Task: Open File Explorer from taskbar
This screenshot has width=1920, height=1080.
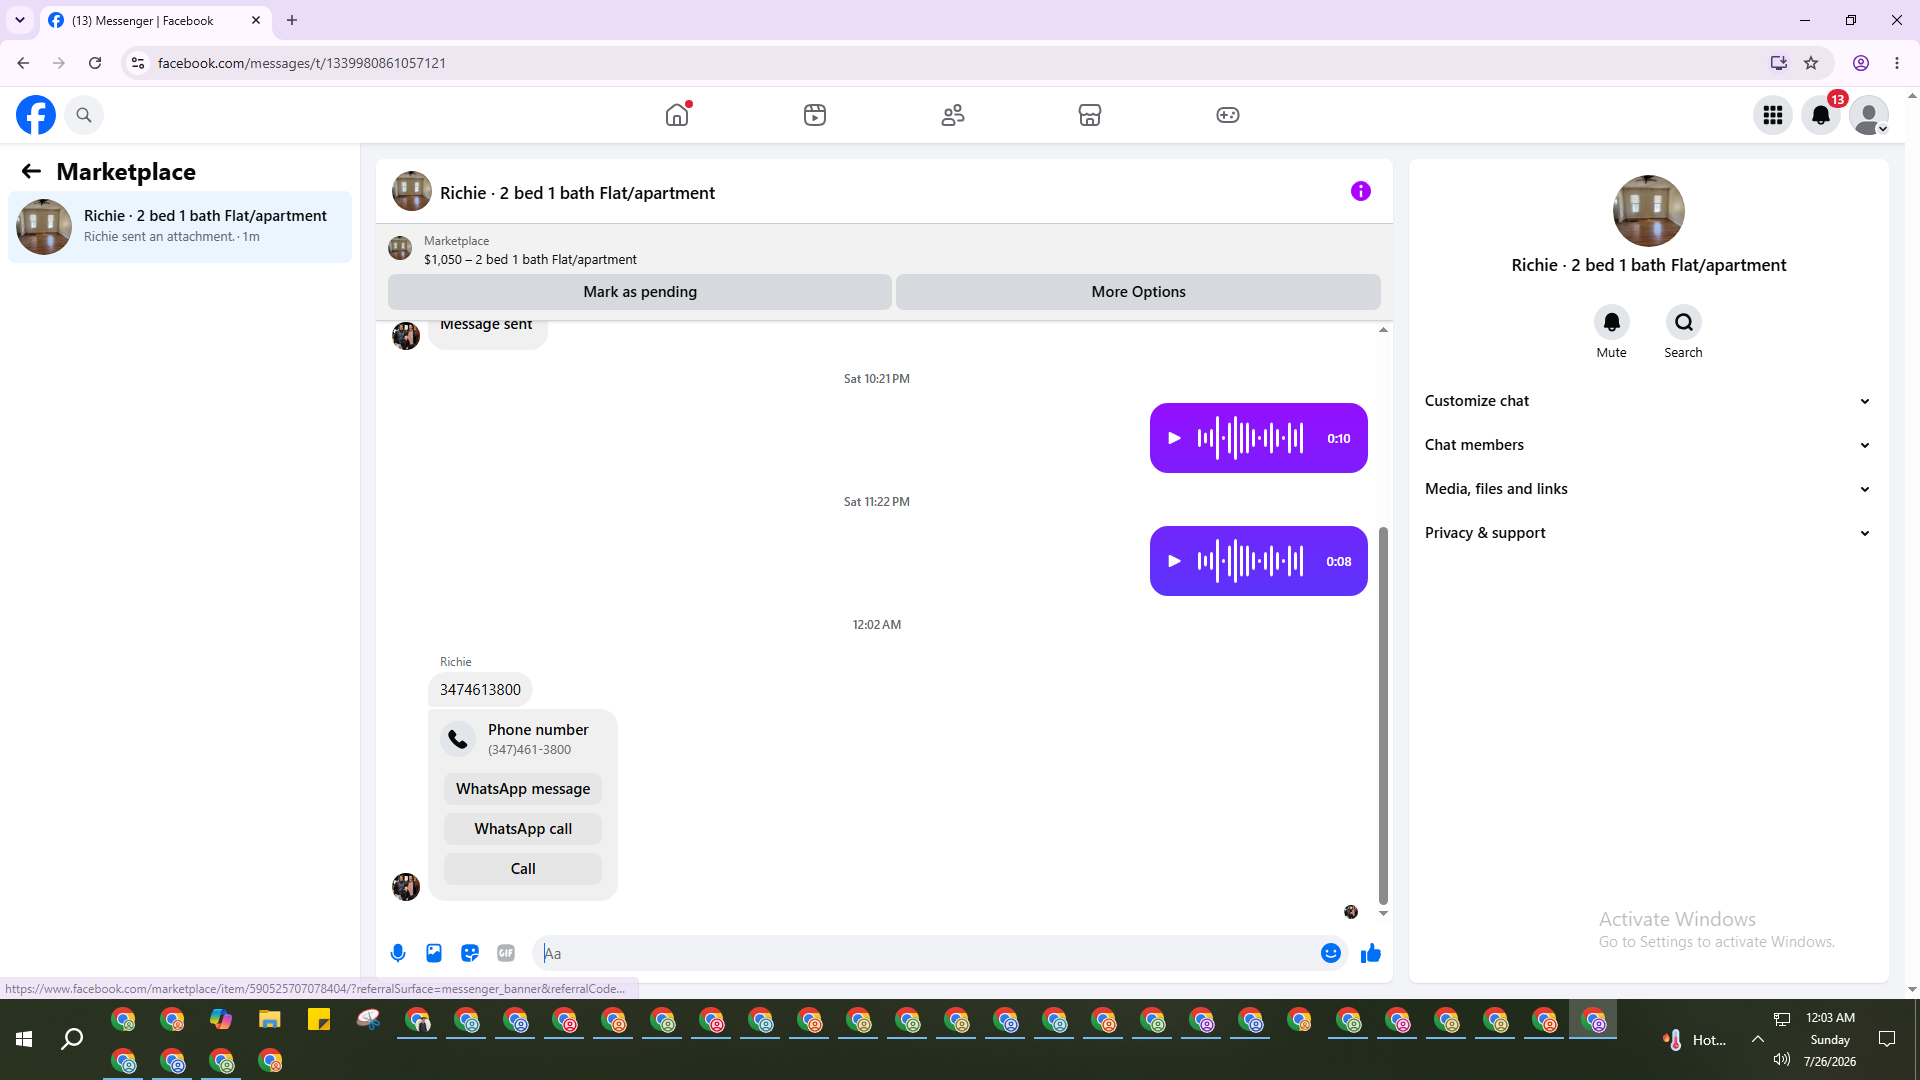Action: click(x=270, y=1020)
